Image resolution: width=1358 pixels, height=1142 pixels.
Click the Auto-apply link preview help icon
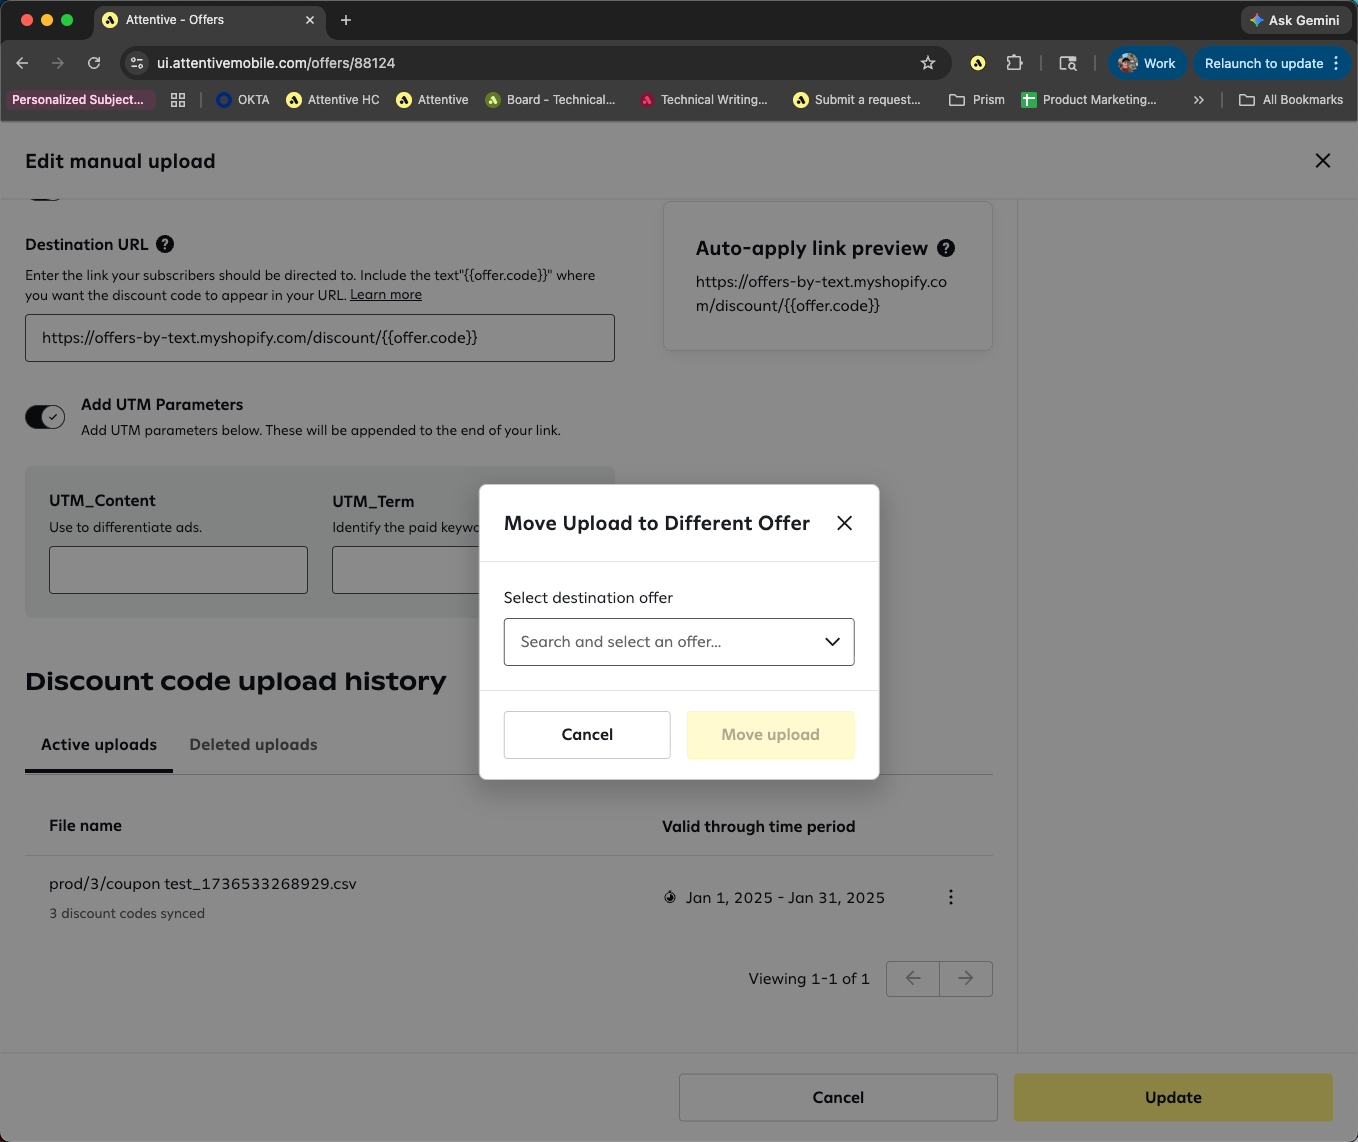tap(946, 248)
